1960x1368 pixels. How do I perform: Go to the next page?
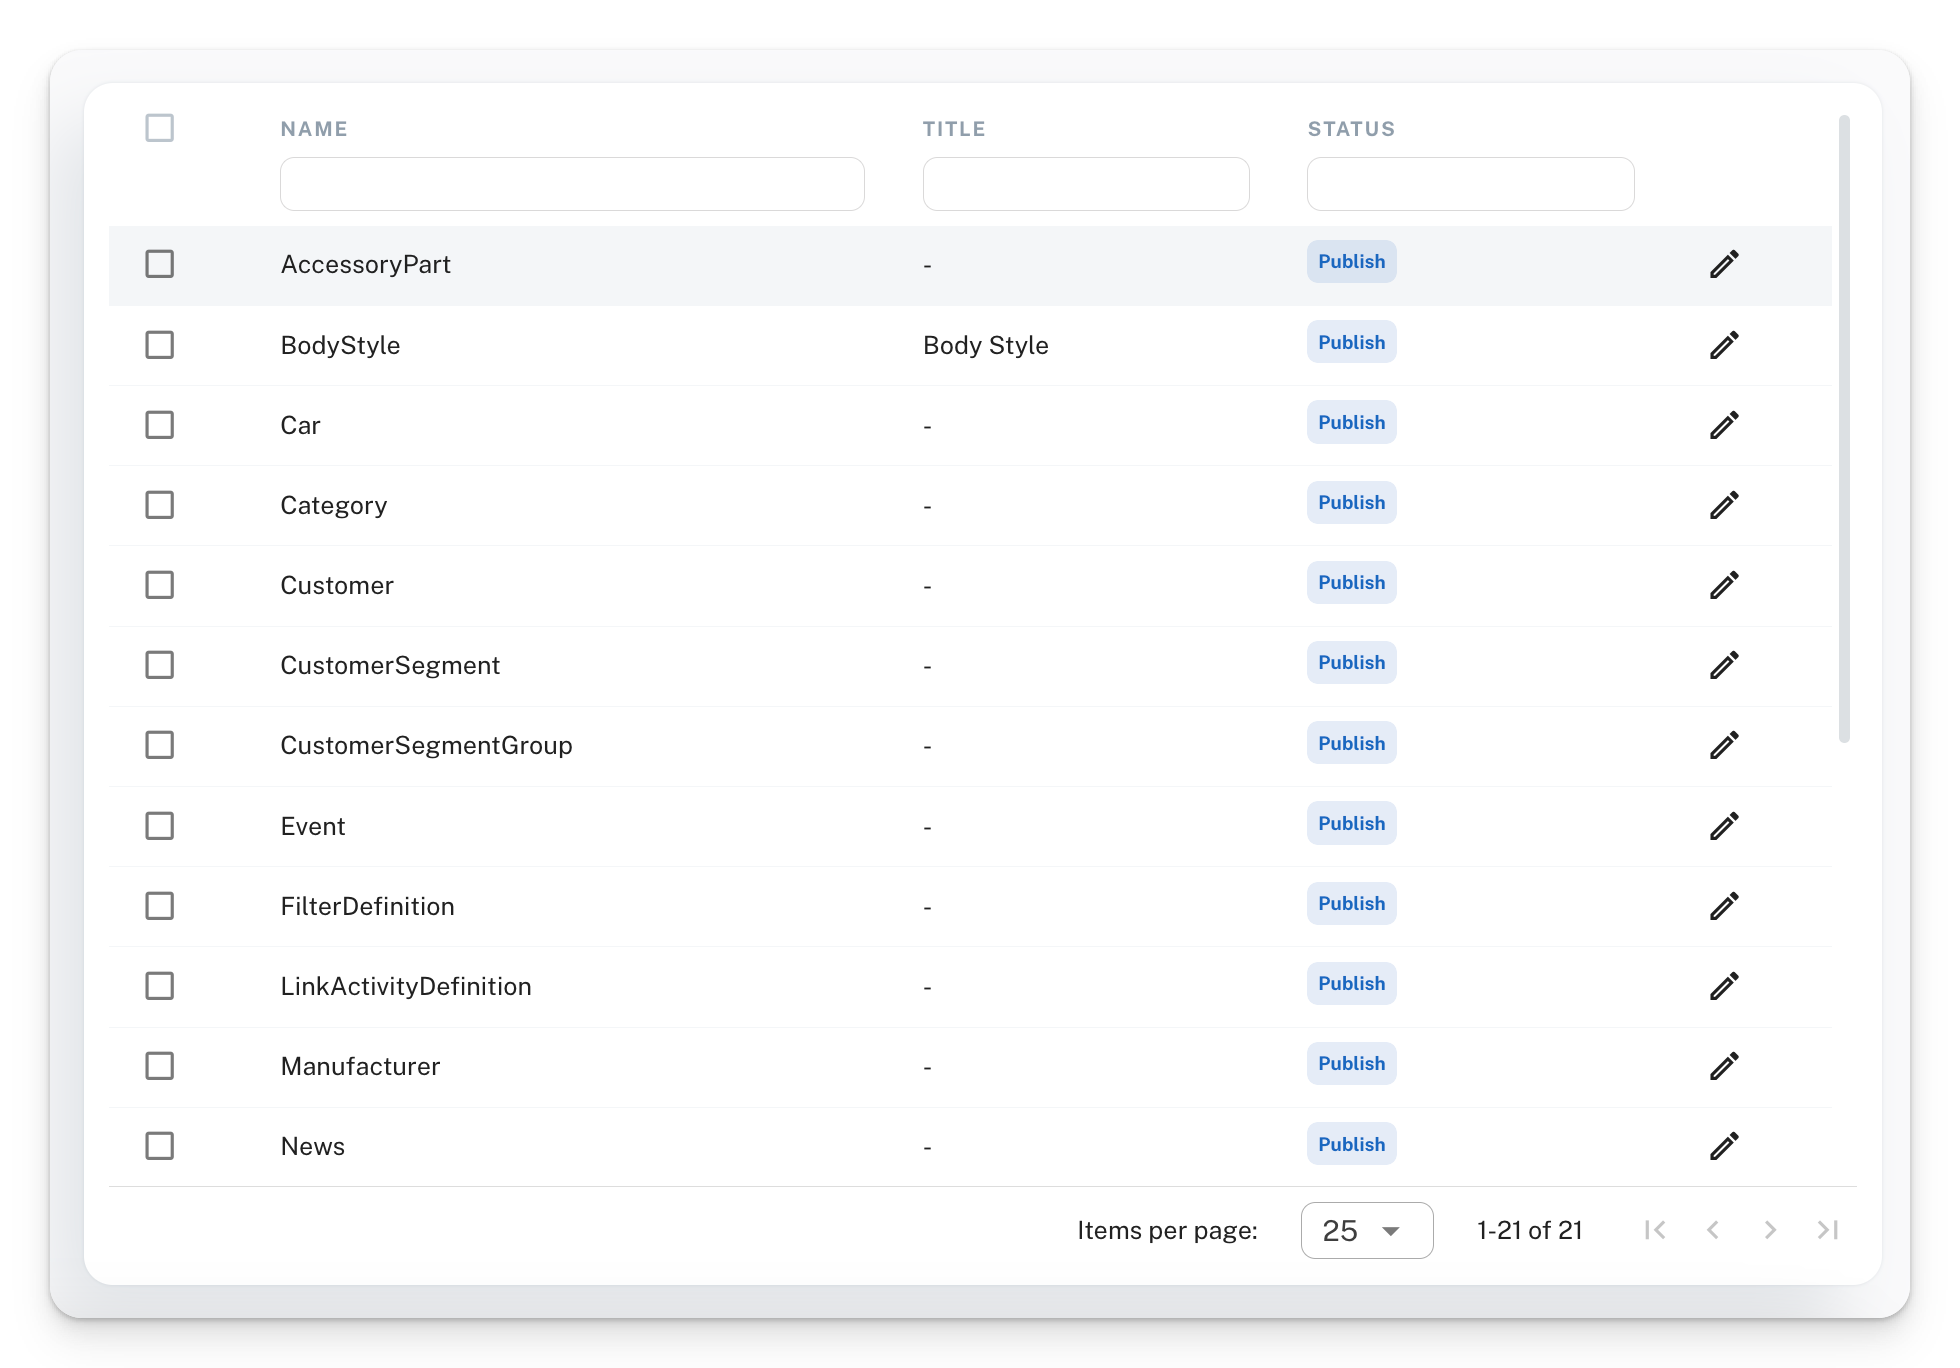1770,1230
